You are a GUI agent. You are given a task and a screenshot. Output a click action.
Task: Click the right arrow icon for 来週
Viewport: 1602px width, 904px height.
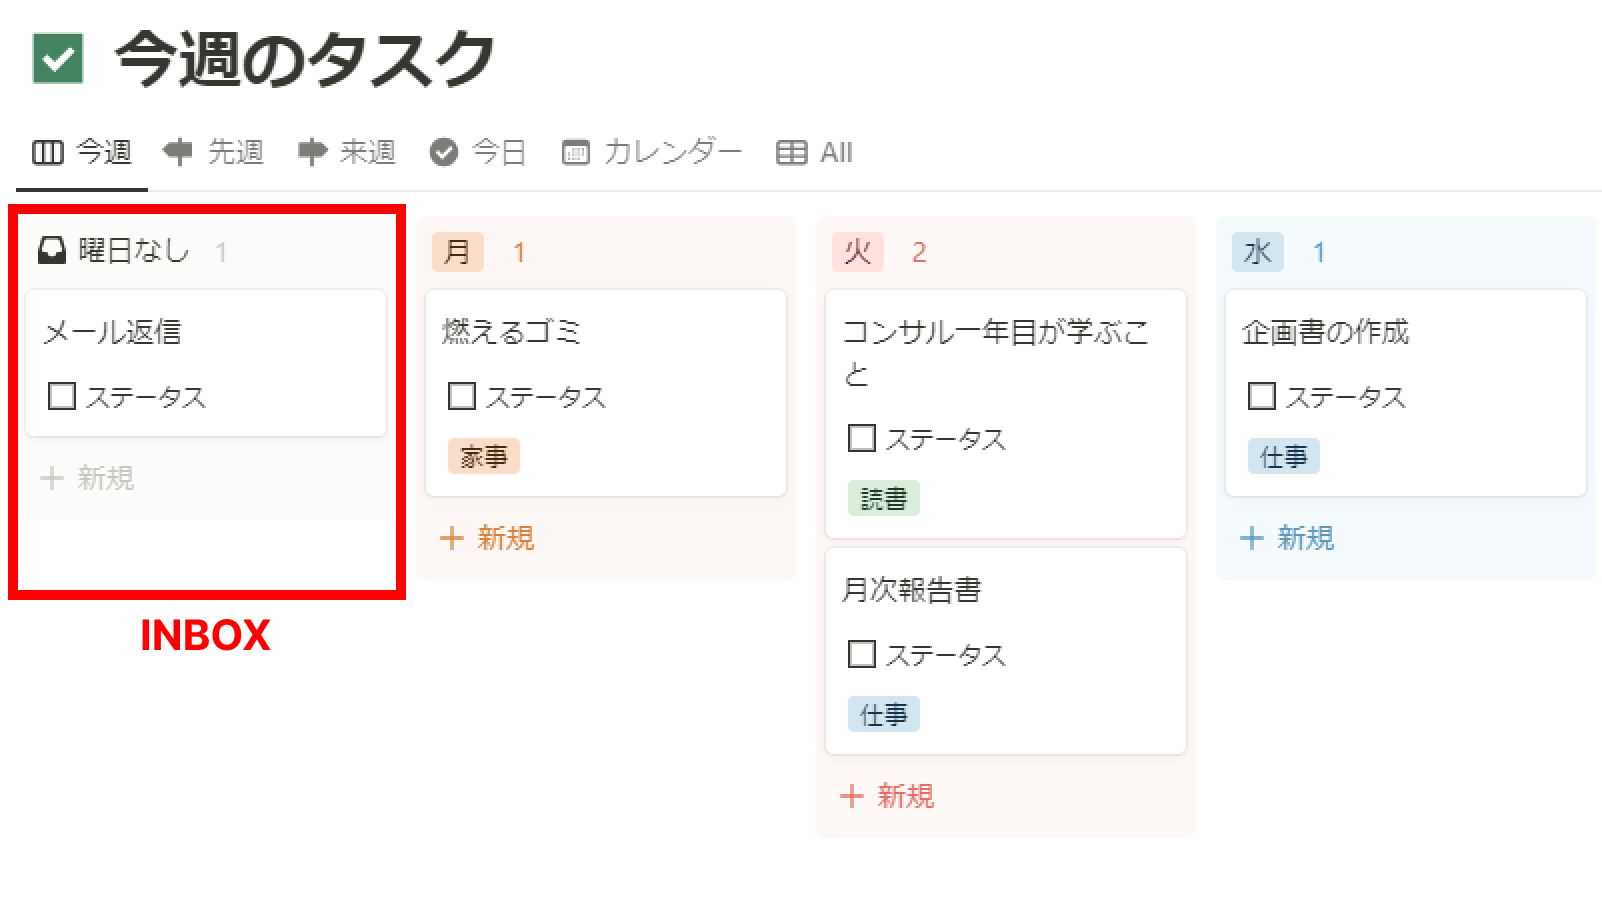(x=312, y=152)
